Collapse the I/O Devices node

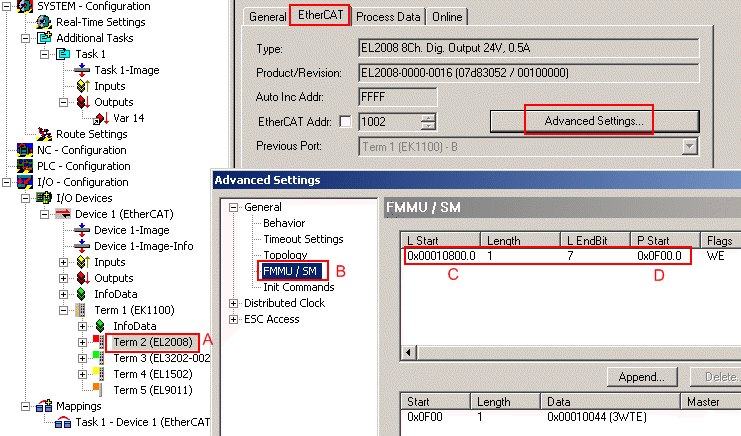tap(26, 198)
